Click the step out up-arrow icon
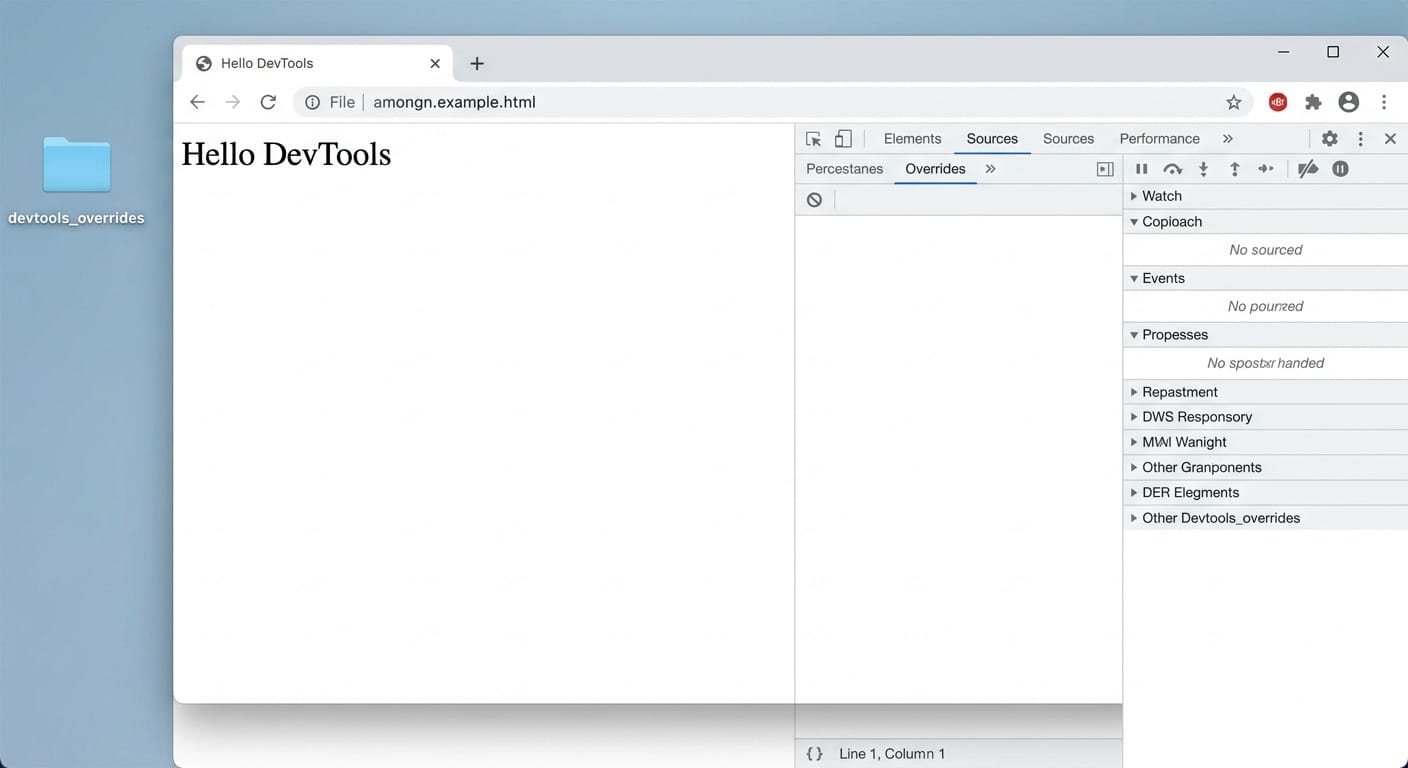 point(1234,169)
